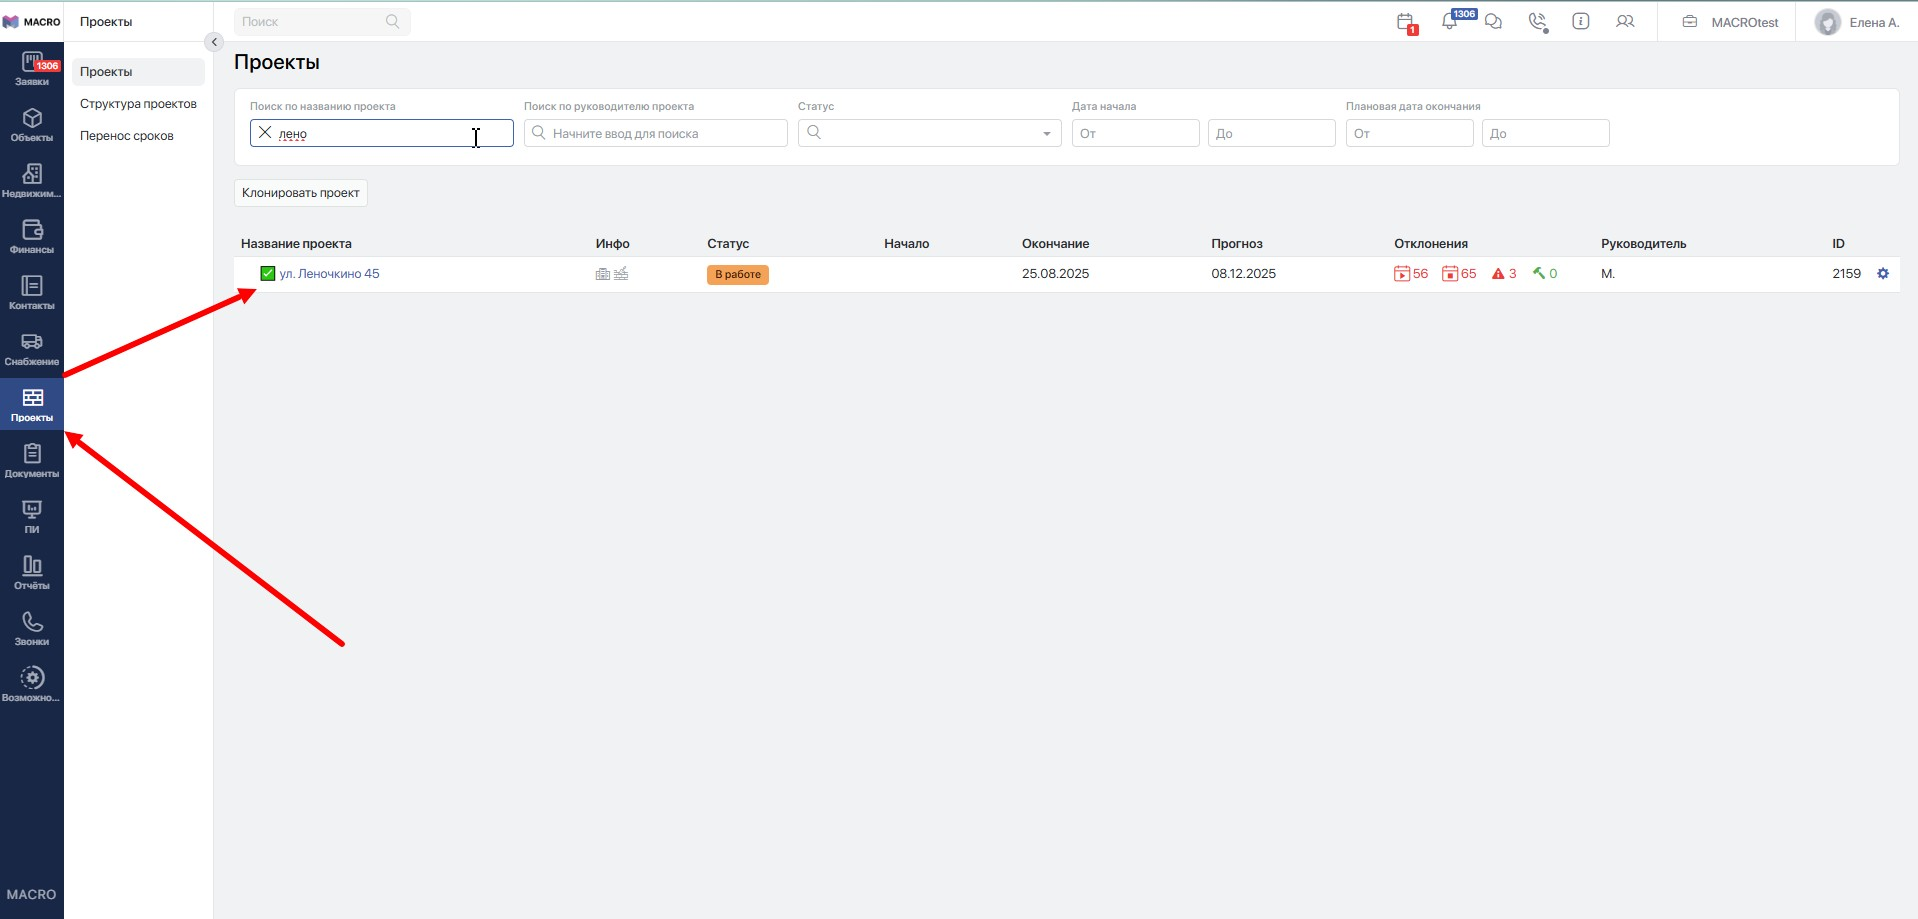Select Структура проектов menu item
This screenshot has height=919, width=1918.
click(138, 104)
